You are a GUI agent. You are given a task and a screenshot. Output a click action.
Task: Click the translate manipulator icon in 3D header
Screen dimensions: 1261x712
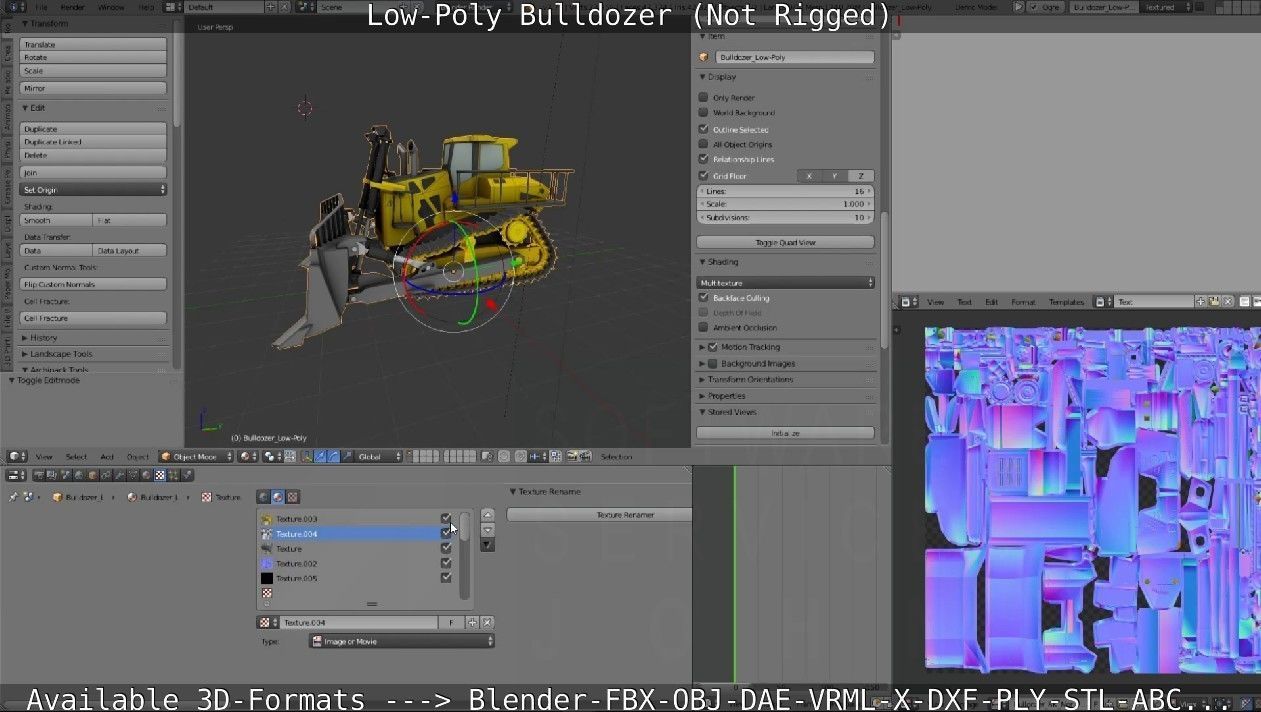click(320, 456)
